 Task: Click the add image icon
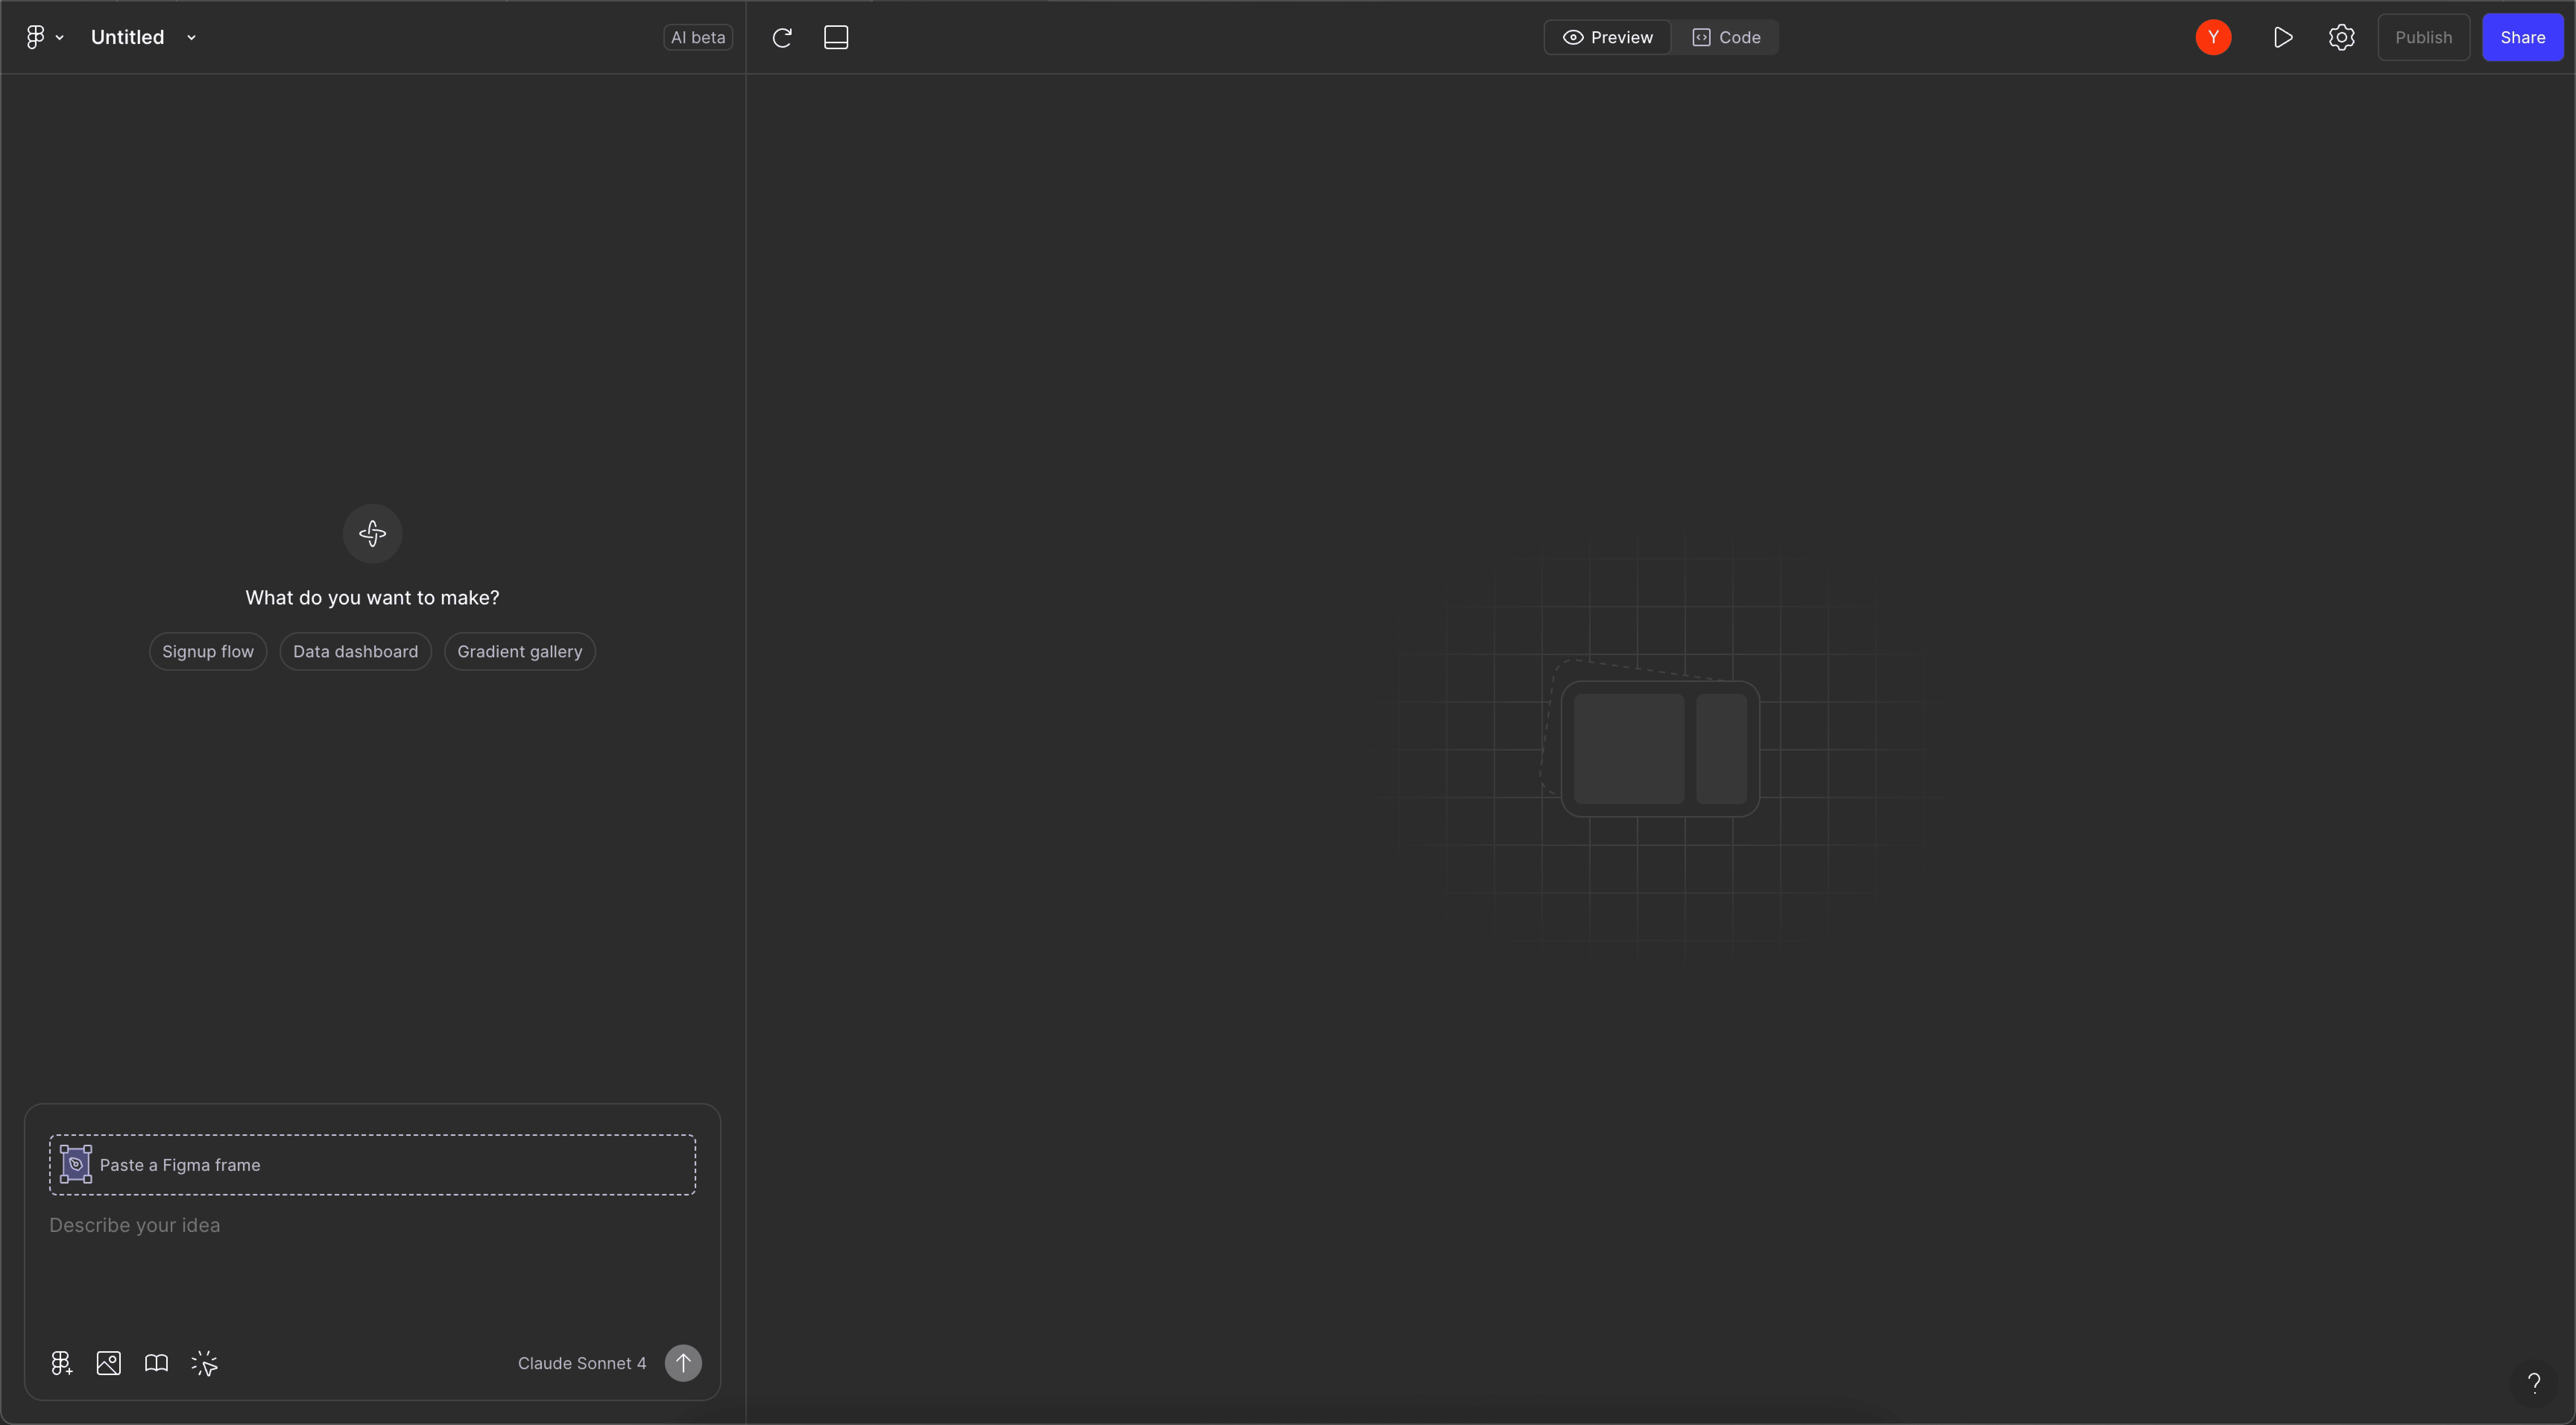(109, 1363)
